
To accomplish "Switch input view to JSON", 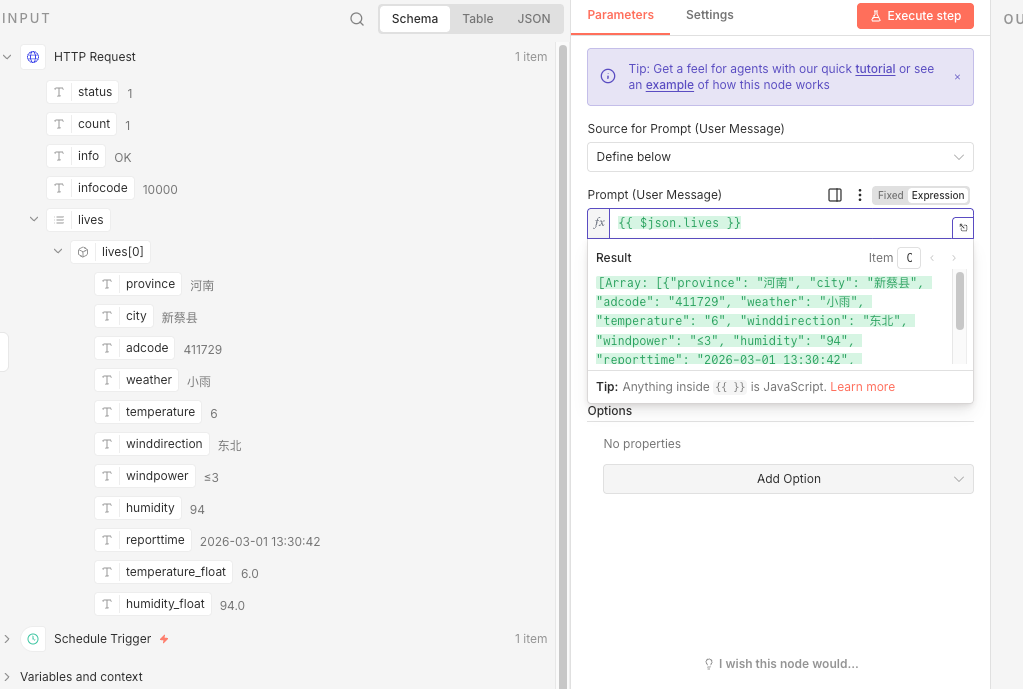I will click(534, 19).
